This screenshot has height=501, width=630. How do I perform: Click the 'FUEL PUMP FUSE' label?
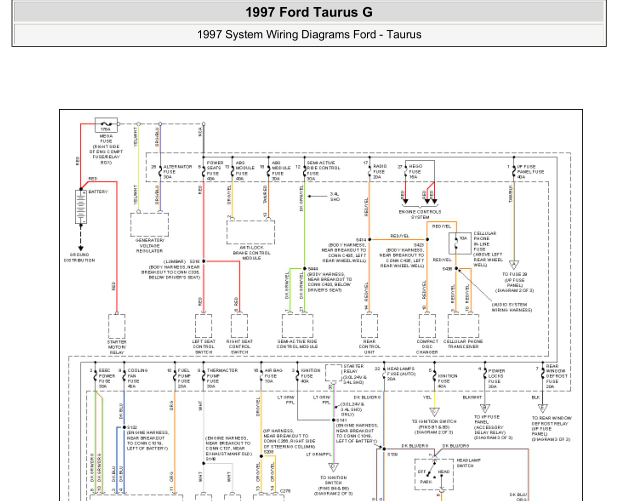[x=184, y=378]
